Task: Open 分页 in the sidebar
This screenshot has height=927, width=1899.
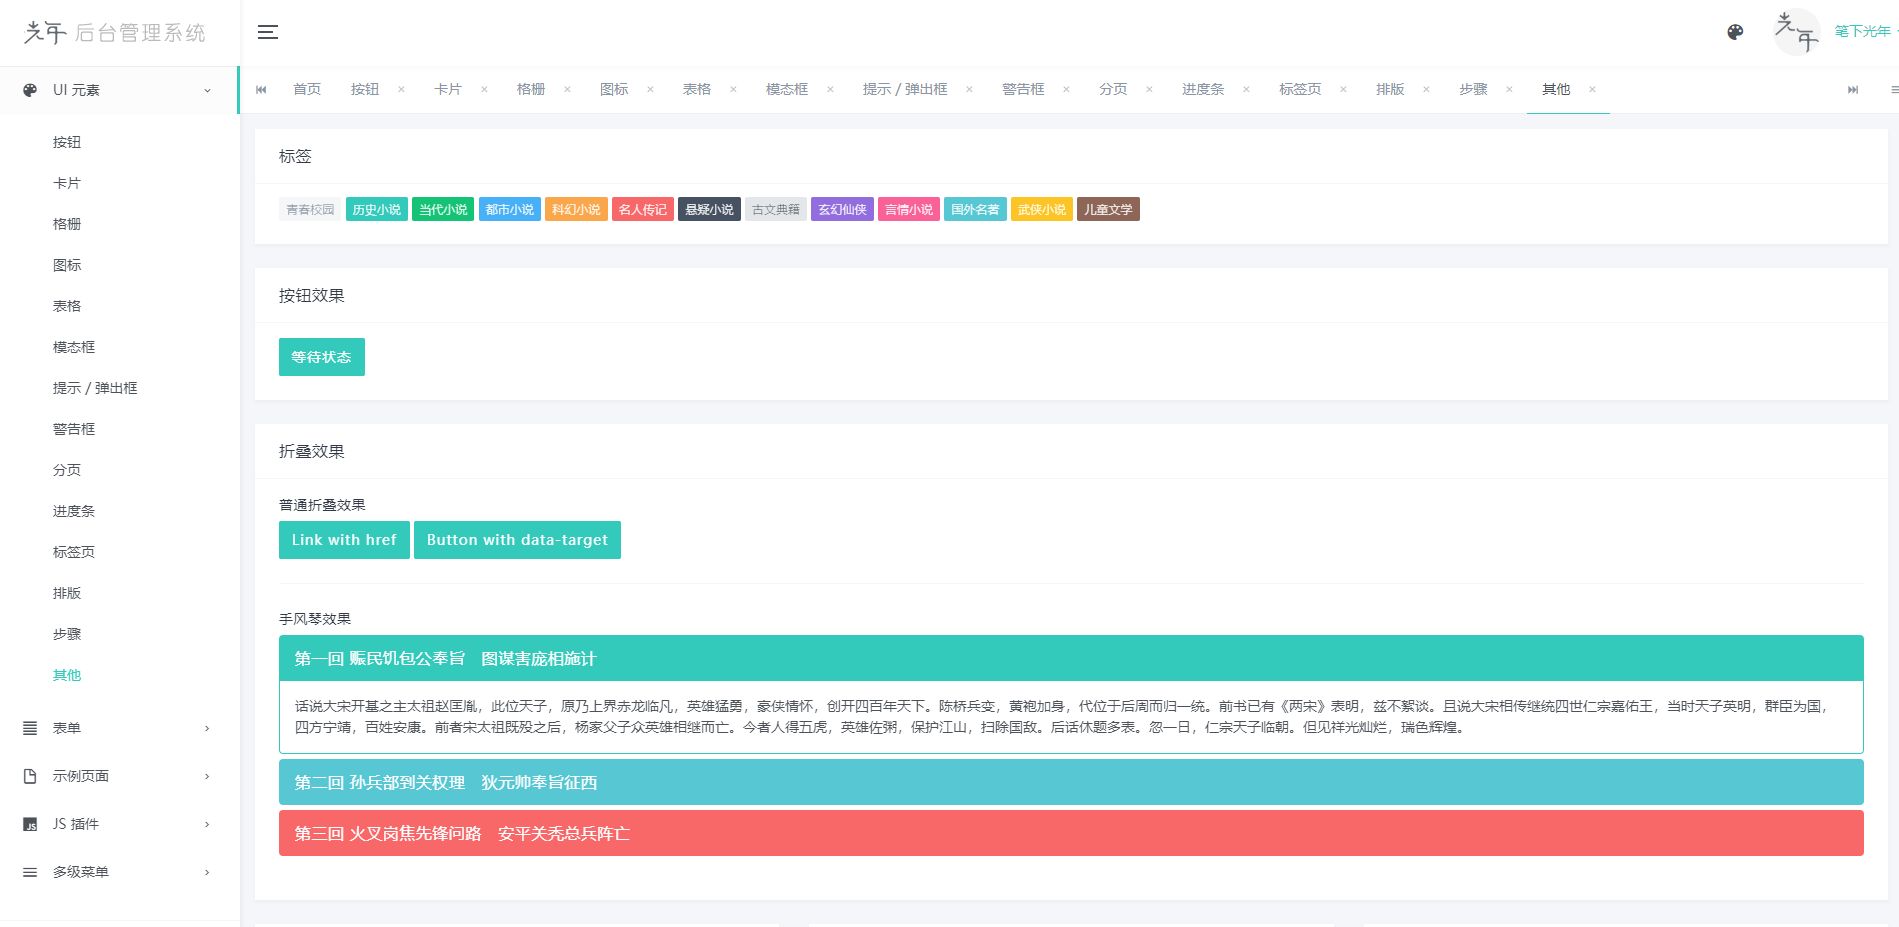Action: tap(67, 470)
